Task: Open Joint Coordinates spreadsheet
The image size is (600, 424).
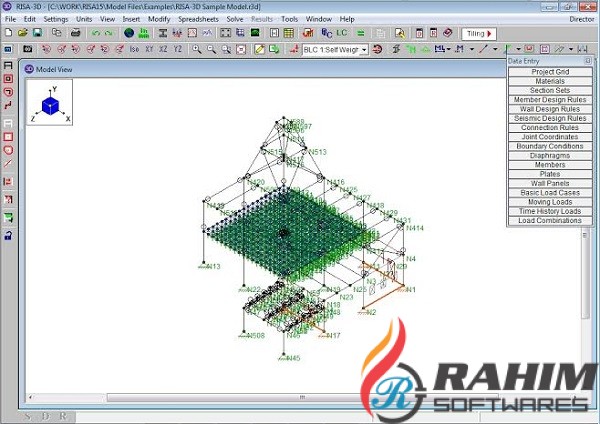Action: tap(550, 137)
